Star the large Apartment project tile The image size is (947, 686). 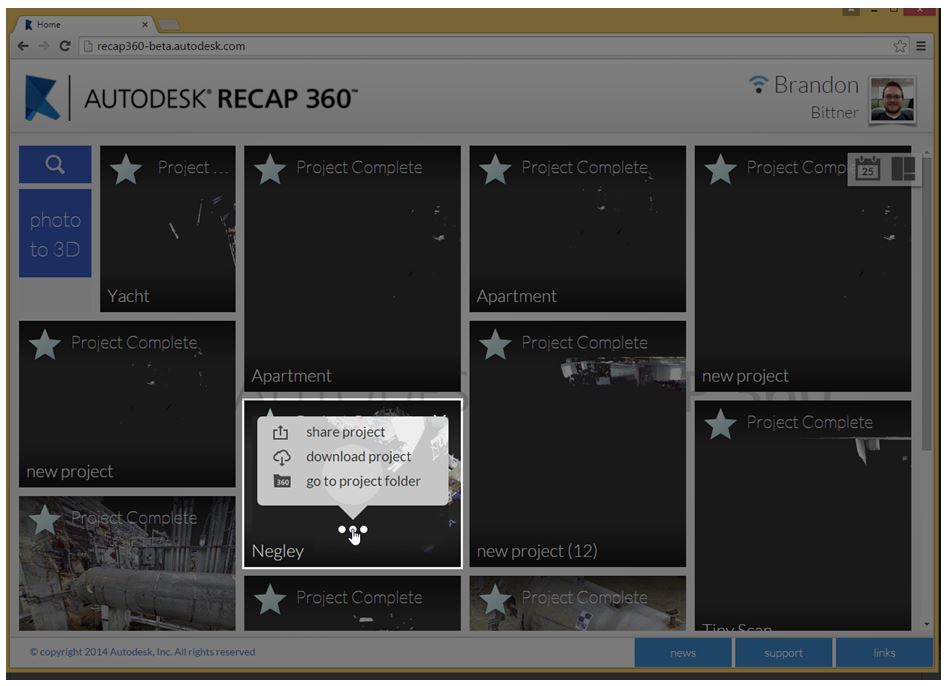270,169
